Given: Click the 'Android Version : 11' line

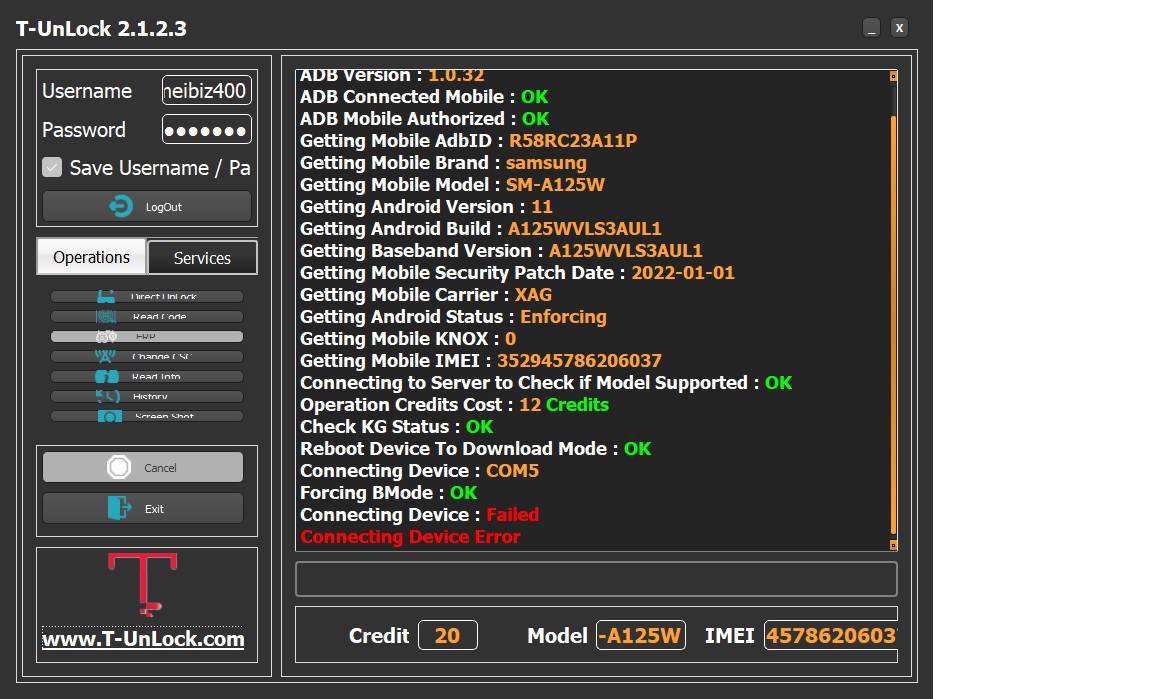Looking at the screenshot, I should coord(426,207).
